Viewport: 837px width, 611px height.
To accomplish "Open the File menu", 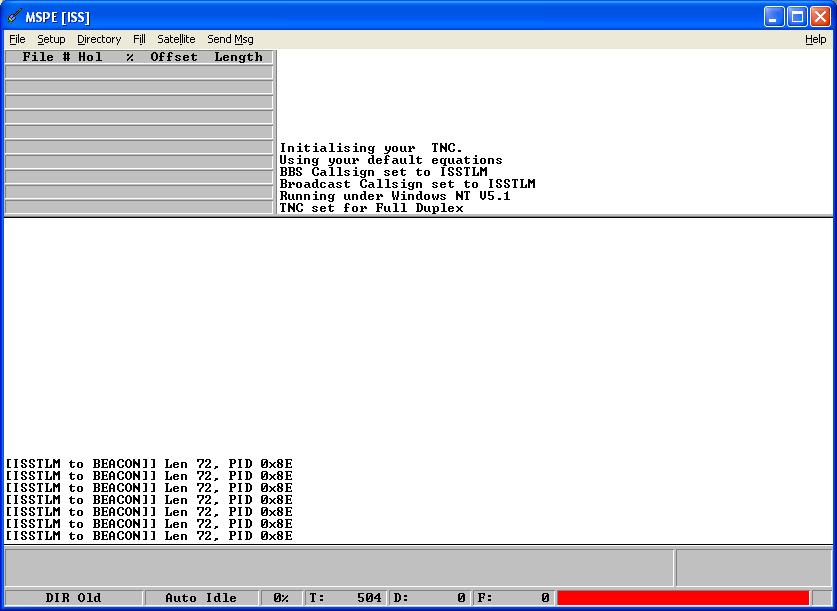I will coord(17,39).
